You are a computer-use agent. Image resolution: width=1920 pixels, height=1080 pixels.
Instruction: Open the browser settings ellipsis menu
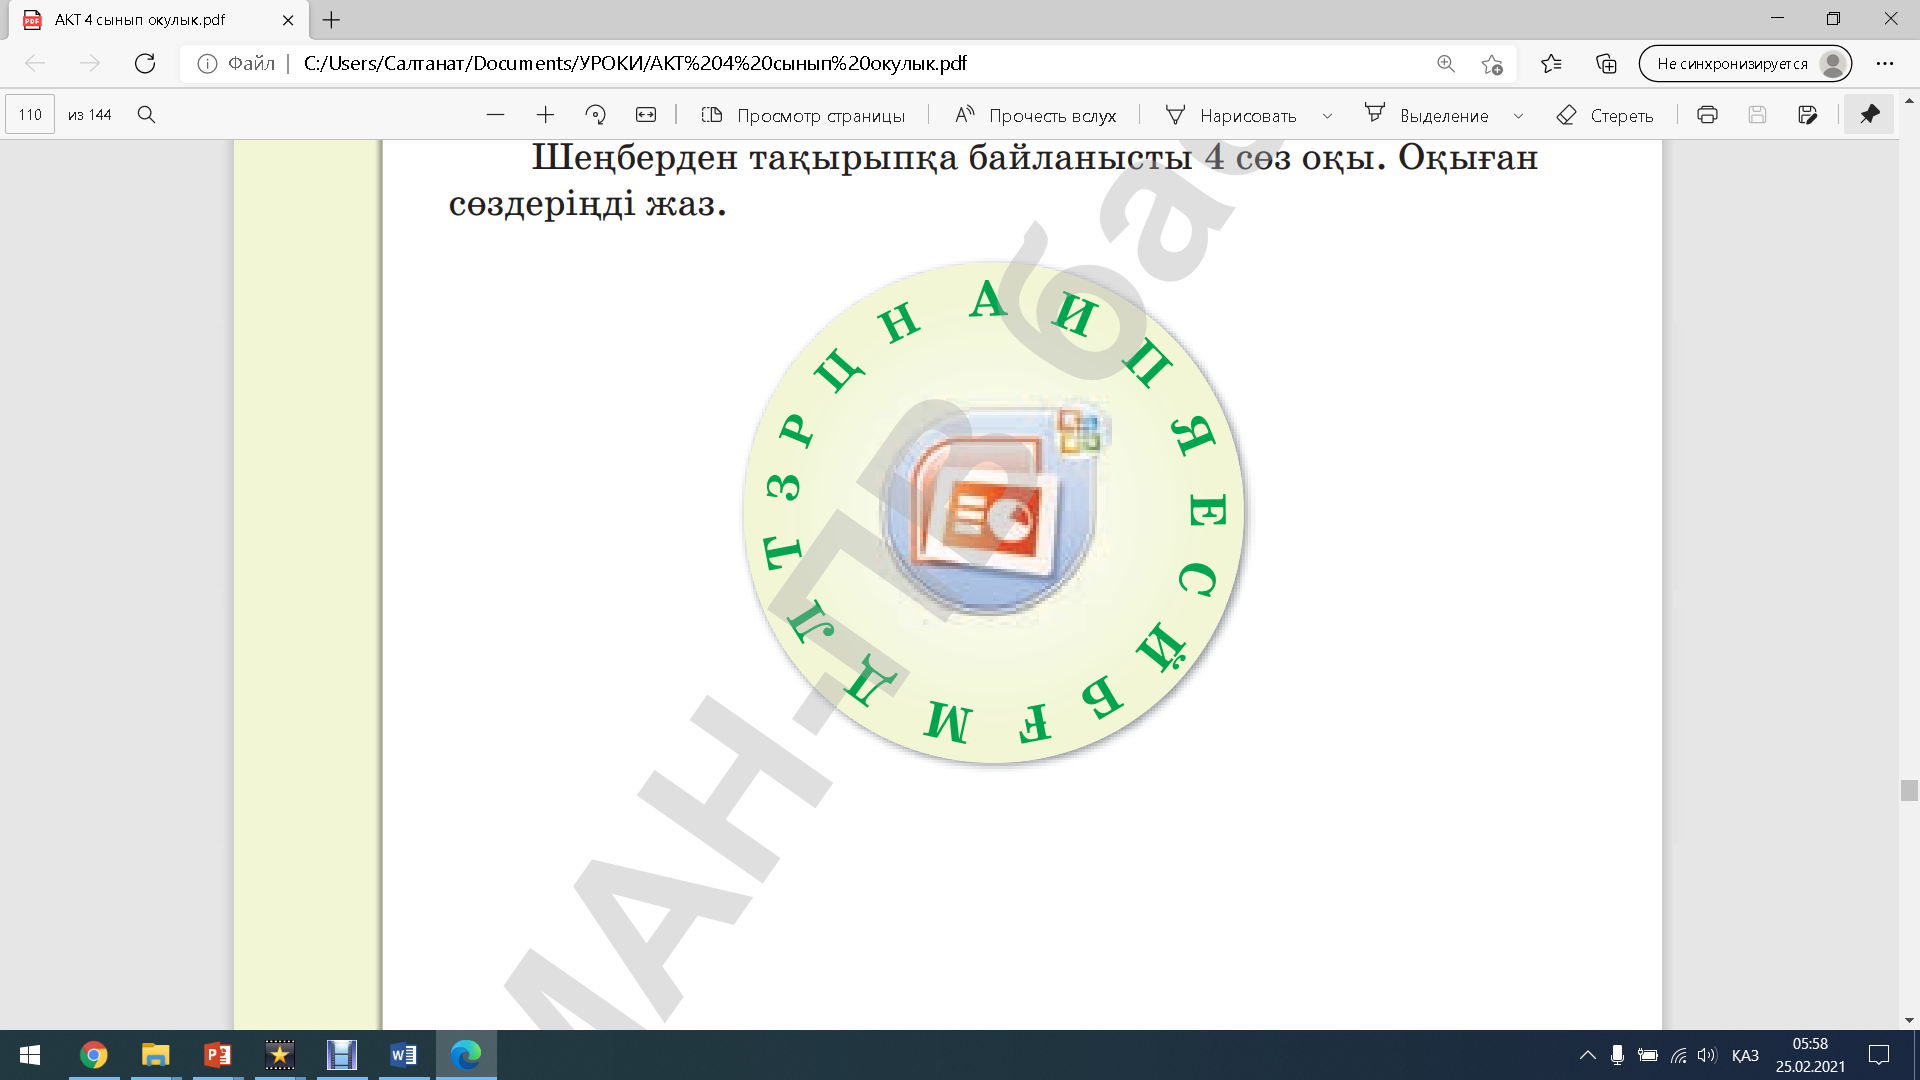(1885, 64)
